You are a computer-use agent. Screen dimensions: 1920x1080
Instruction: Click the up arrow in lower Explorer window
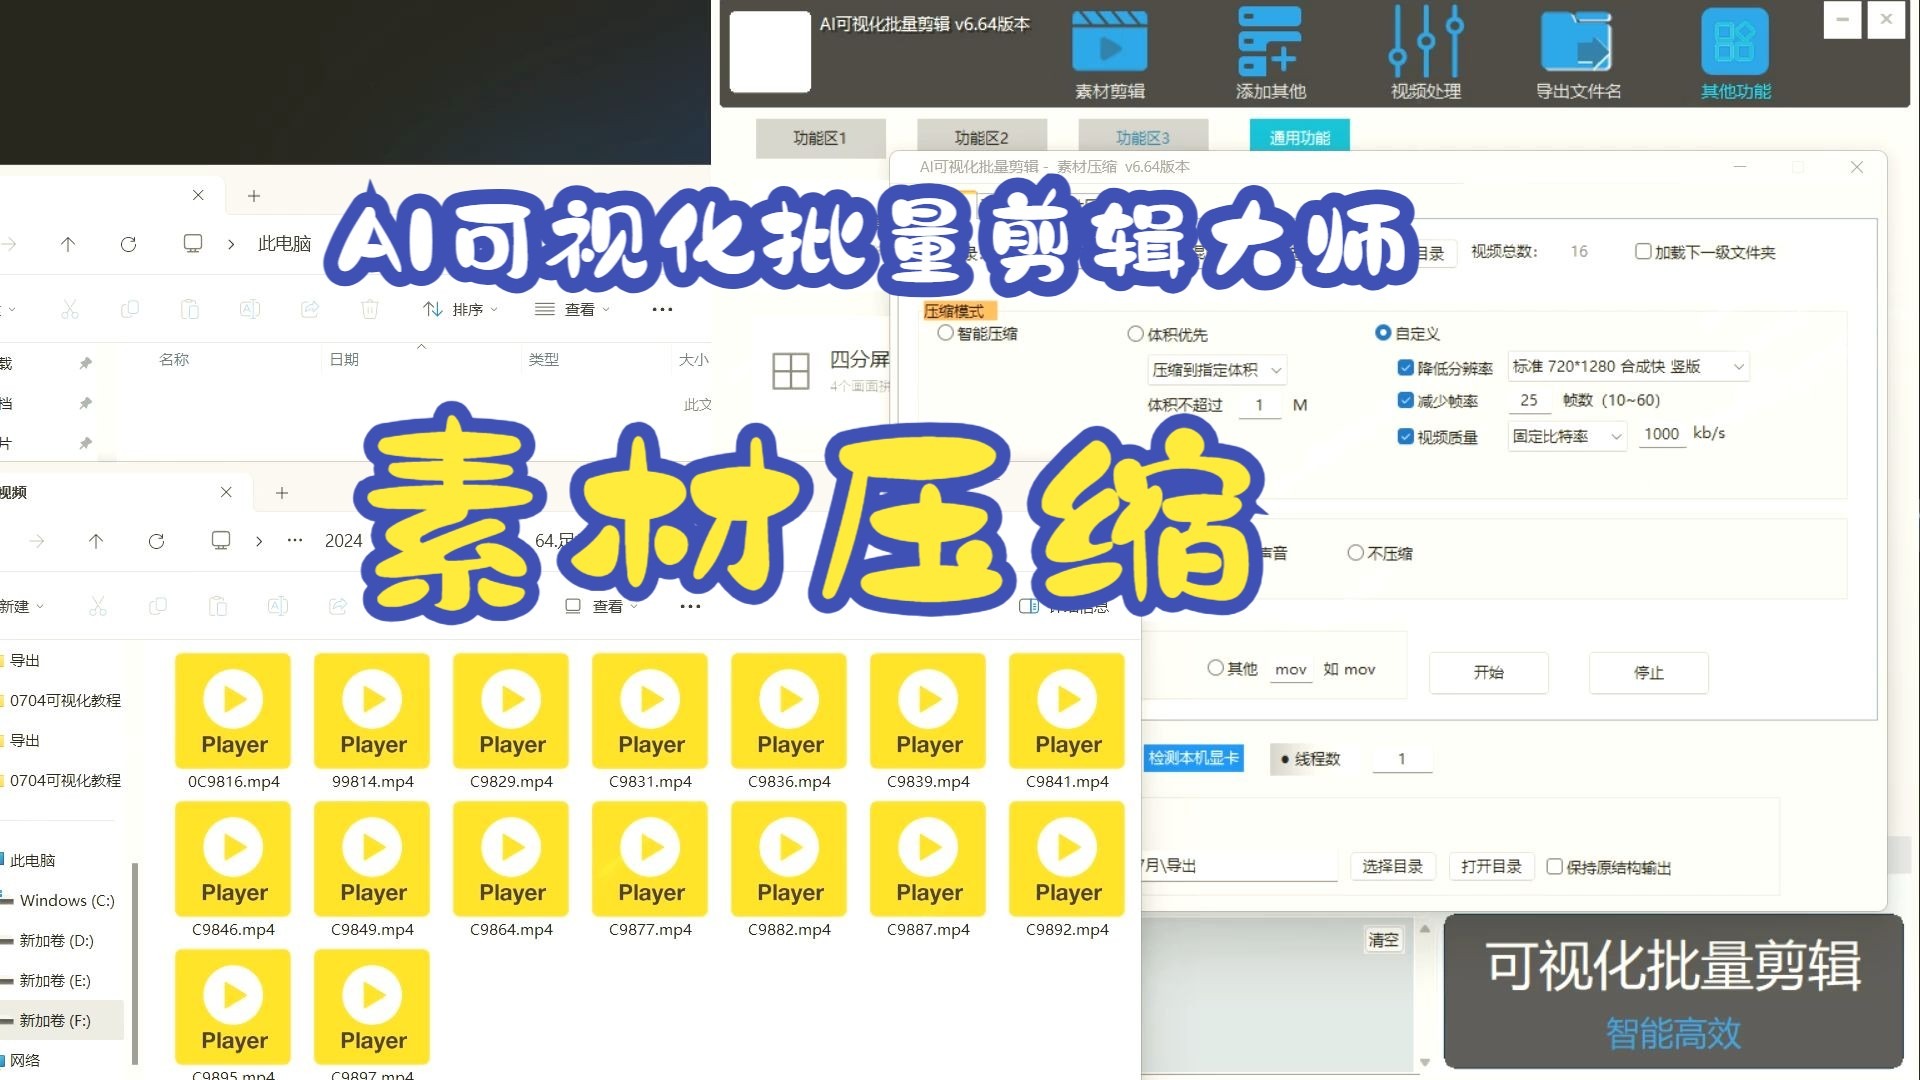[96, 541]
